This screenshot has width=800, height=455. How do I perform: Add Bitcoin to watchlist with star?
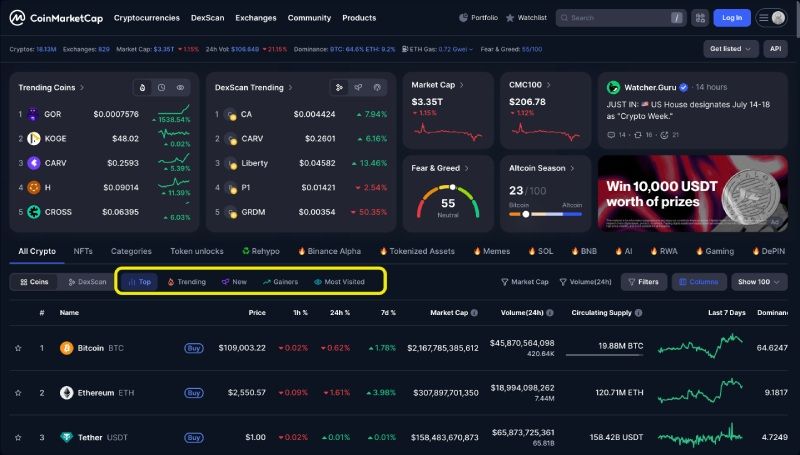(x=18, y=348)
